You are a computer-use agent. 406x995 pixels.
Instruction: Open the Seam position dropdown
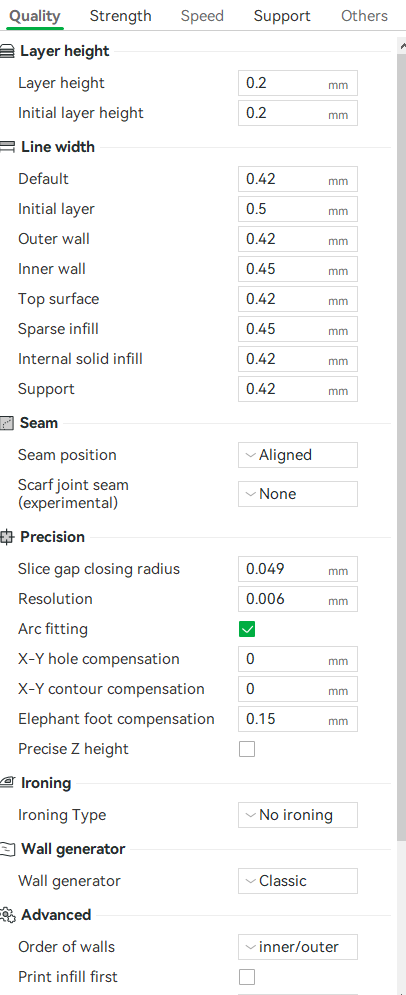pyautogui.click(x=298, y=455)
